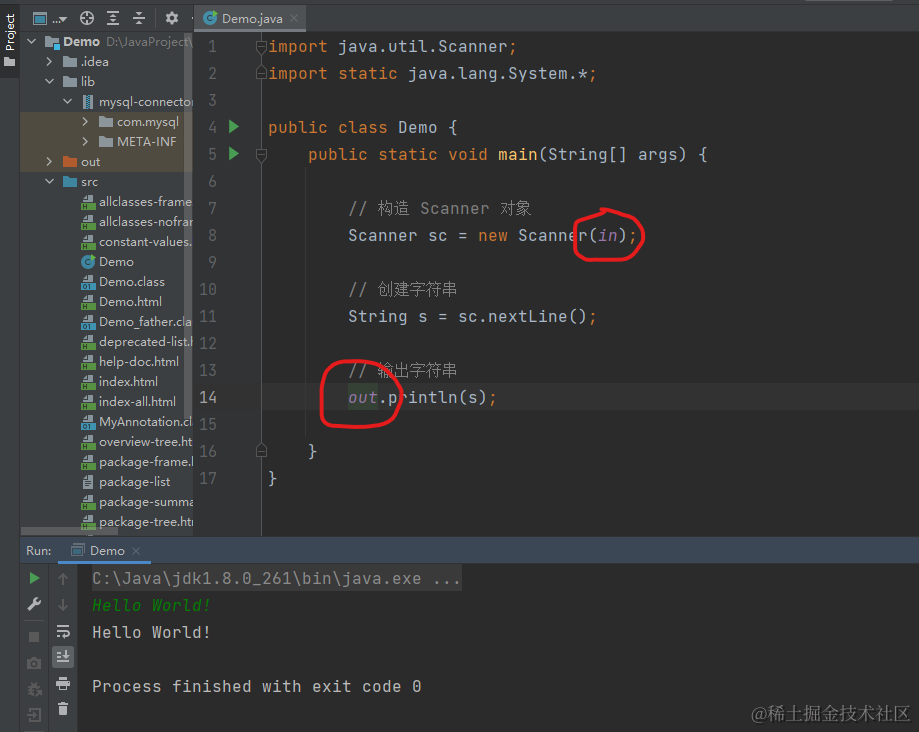This screenshot has height=732, width=919.
Task: Click the run gutter arrow beside the main method
Action: pos(234,154)
